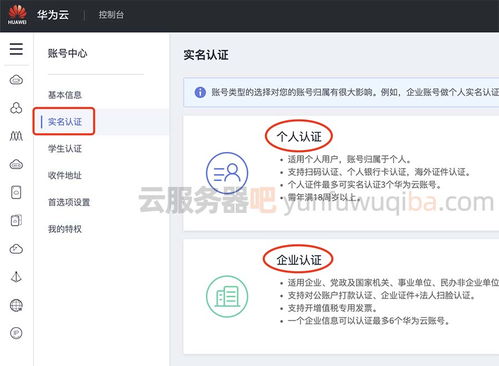Select 实名认证 in account menu

65,122
